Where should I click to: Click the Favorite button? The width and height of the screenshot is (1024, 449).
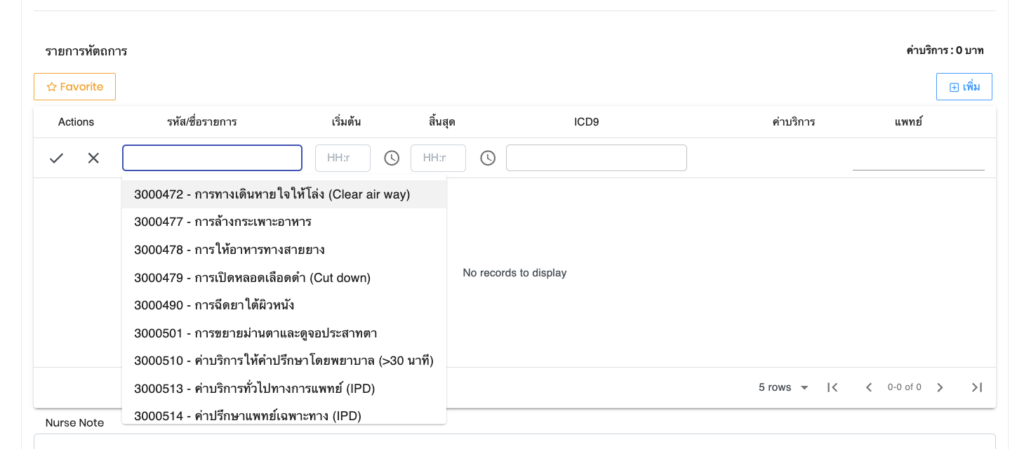(75, 87)
